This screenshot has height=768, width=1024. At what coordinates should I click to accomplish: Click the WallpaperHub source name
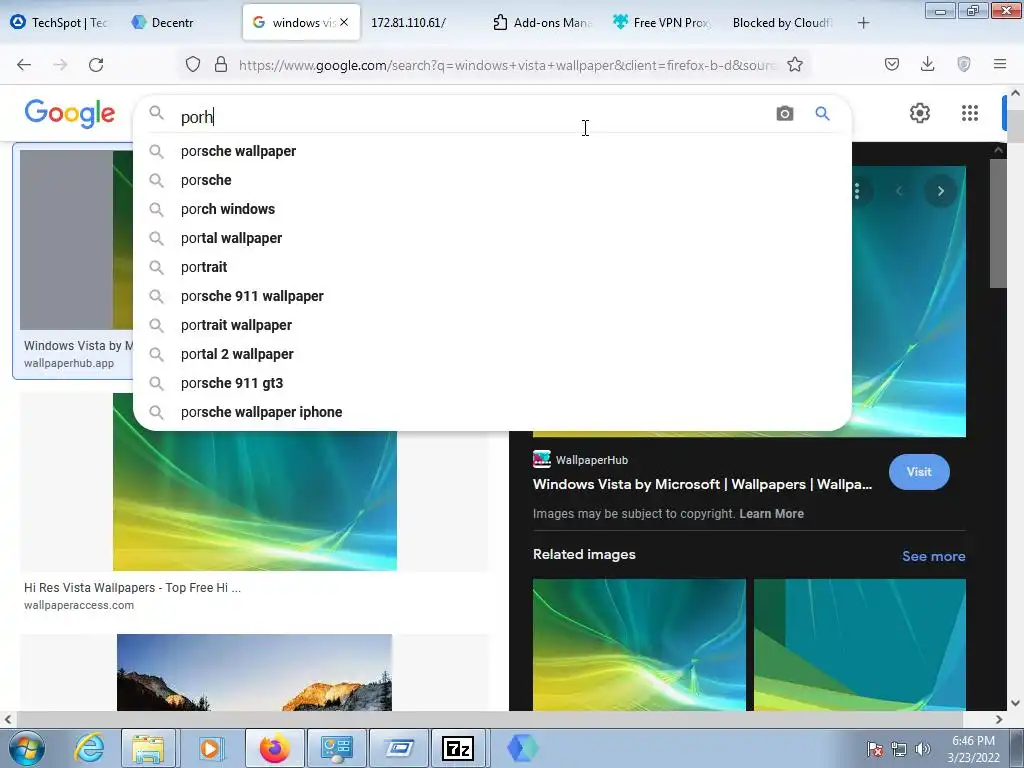click(x=592, y=460)
